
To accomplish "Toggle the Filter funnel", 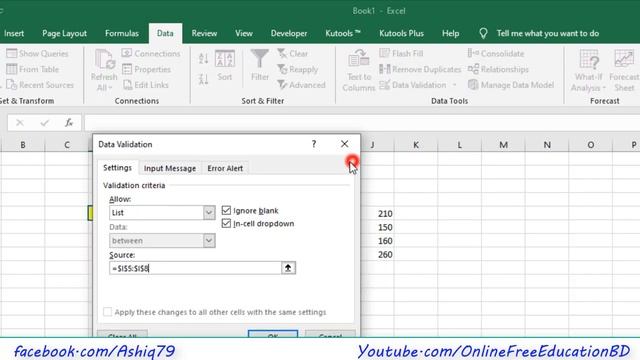I will click(260, 65).
